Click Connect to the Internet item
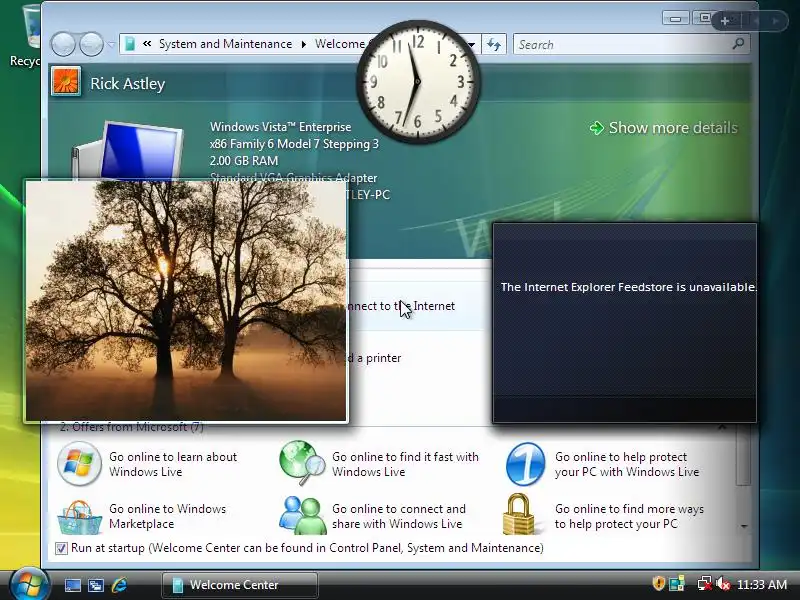 (401, 306)
